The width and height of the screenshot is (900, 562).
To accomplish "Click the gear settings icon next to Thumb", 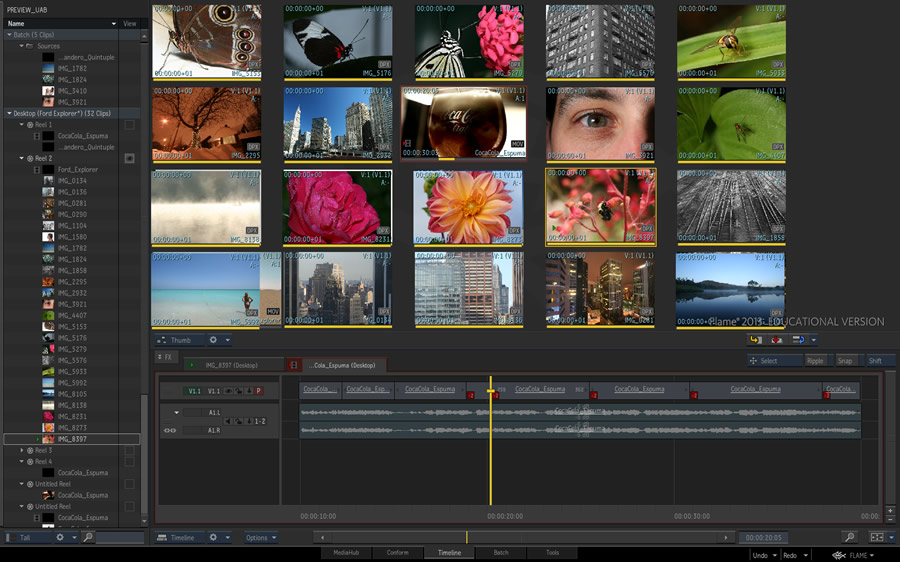I will (213, 340).
